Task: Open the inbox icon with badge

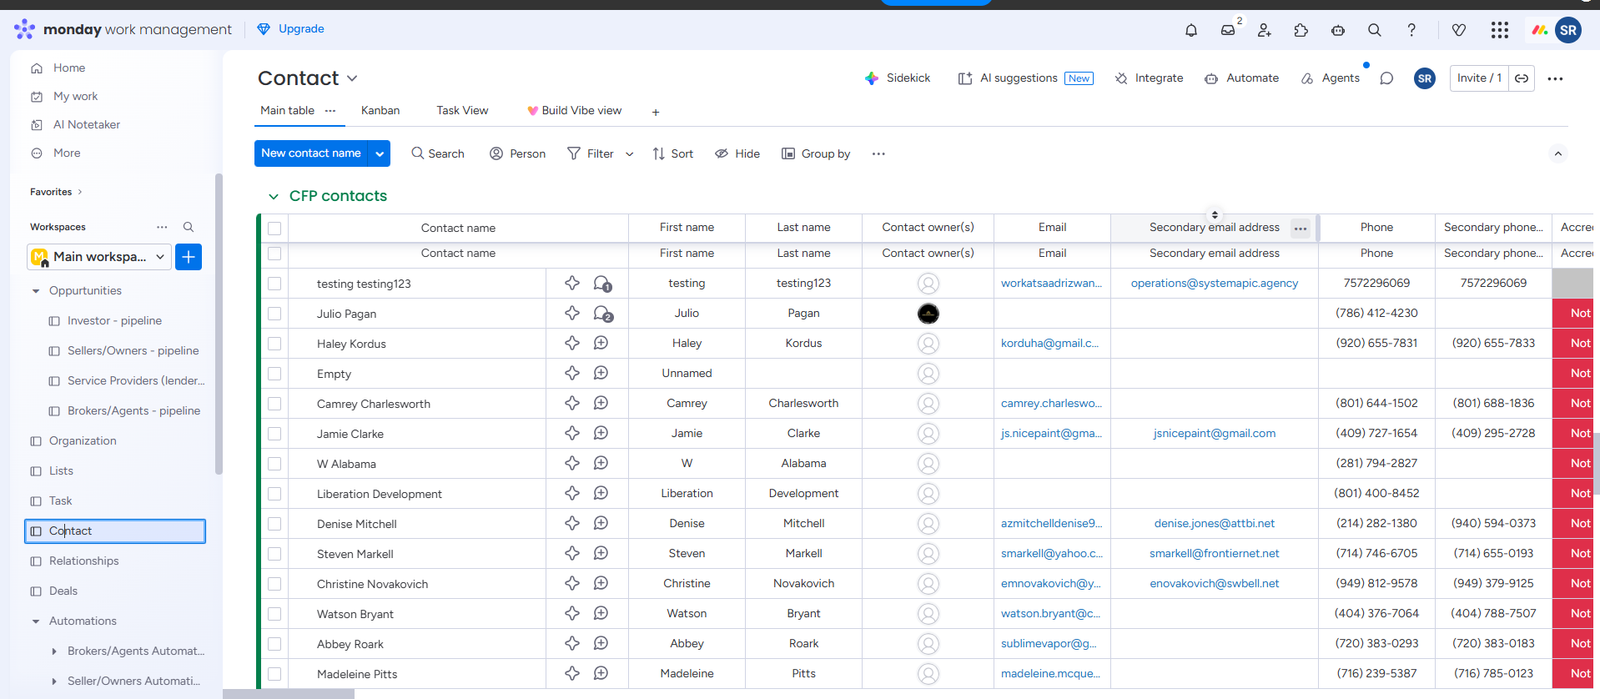Action: point(1229,30)
